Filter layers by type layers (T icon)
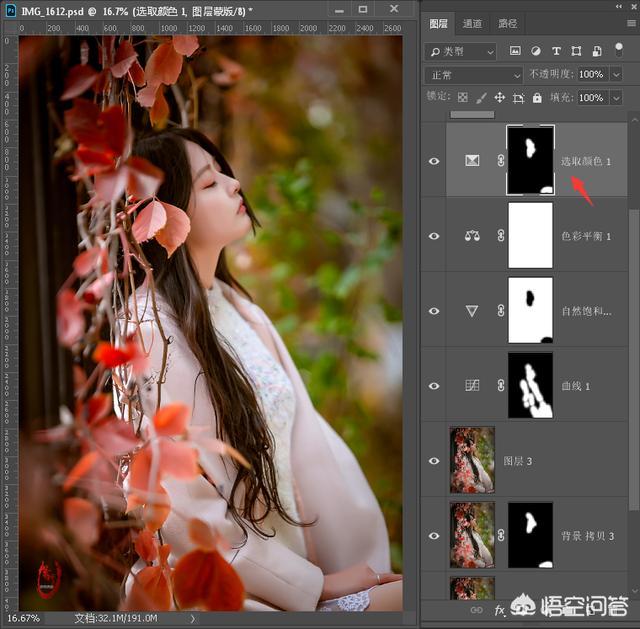The height and width of the screenshot is (629, 640). 555,51
